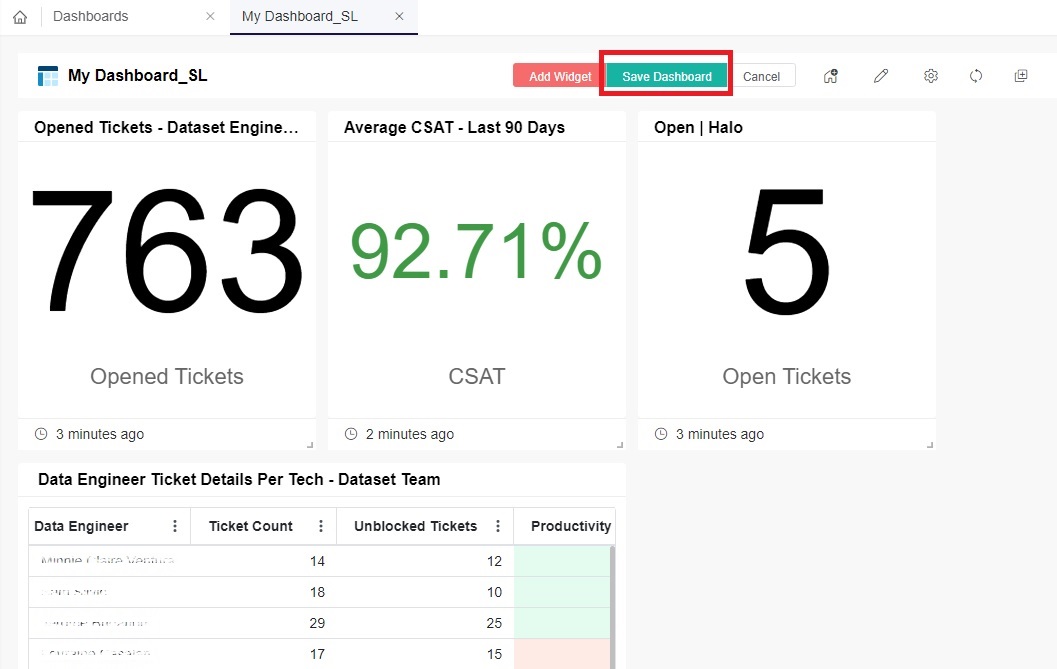Close the My Dashboard_SL tab
The height and width of the screenshot is (669, 1057).
399,17
